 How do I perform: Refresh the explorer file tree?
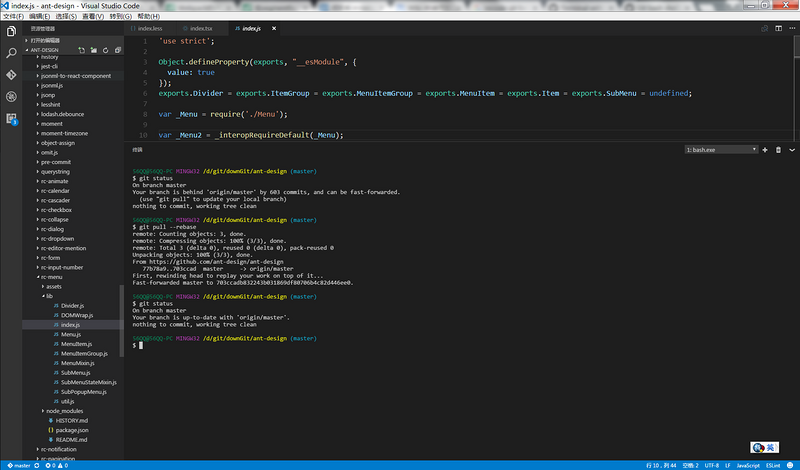pos(106,50)
